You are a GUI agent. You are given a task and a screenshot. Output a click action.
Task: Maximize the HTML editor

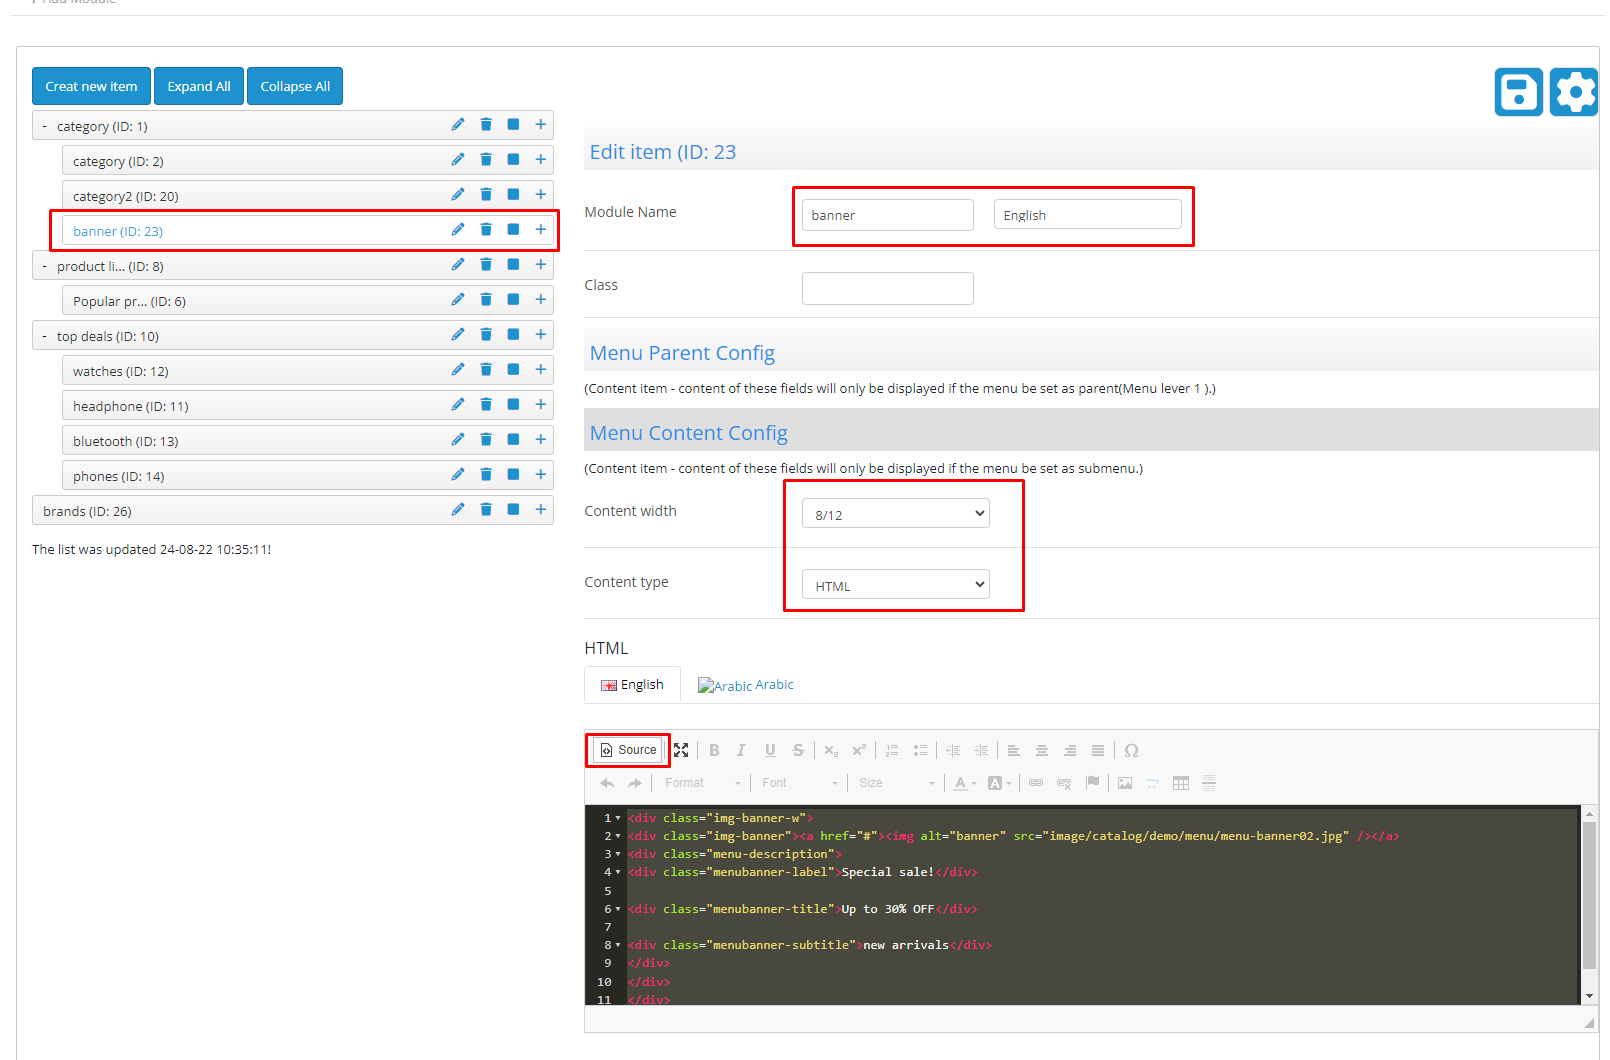tap(681, 750)
